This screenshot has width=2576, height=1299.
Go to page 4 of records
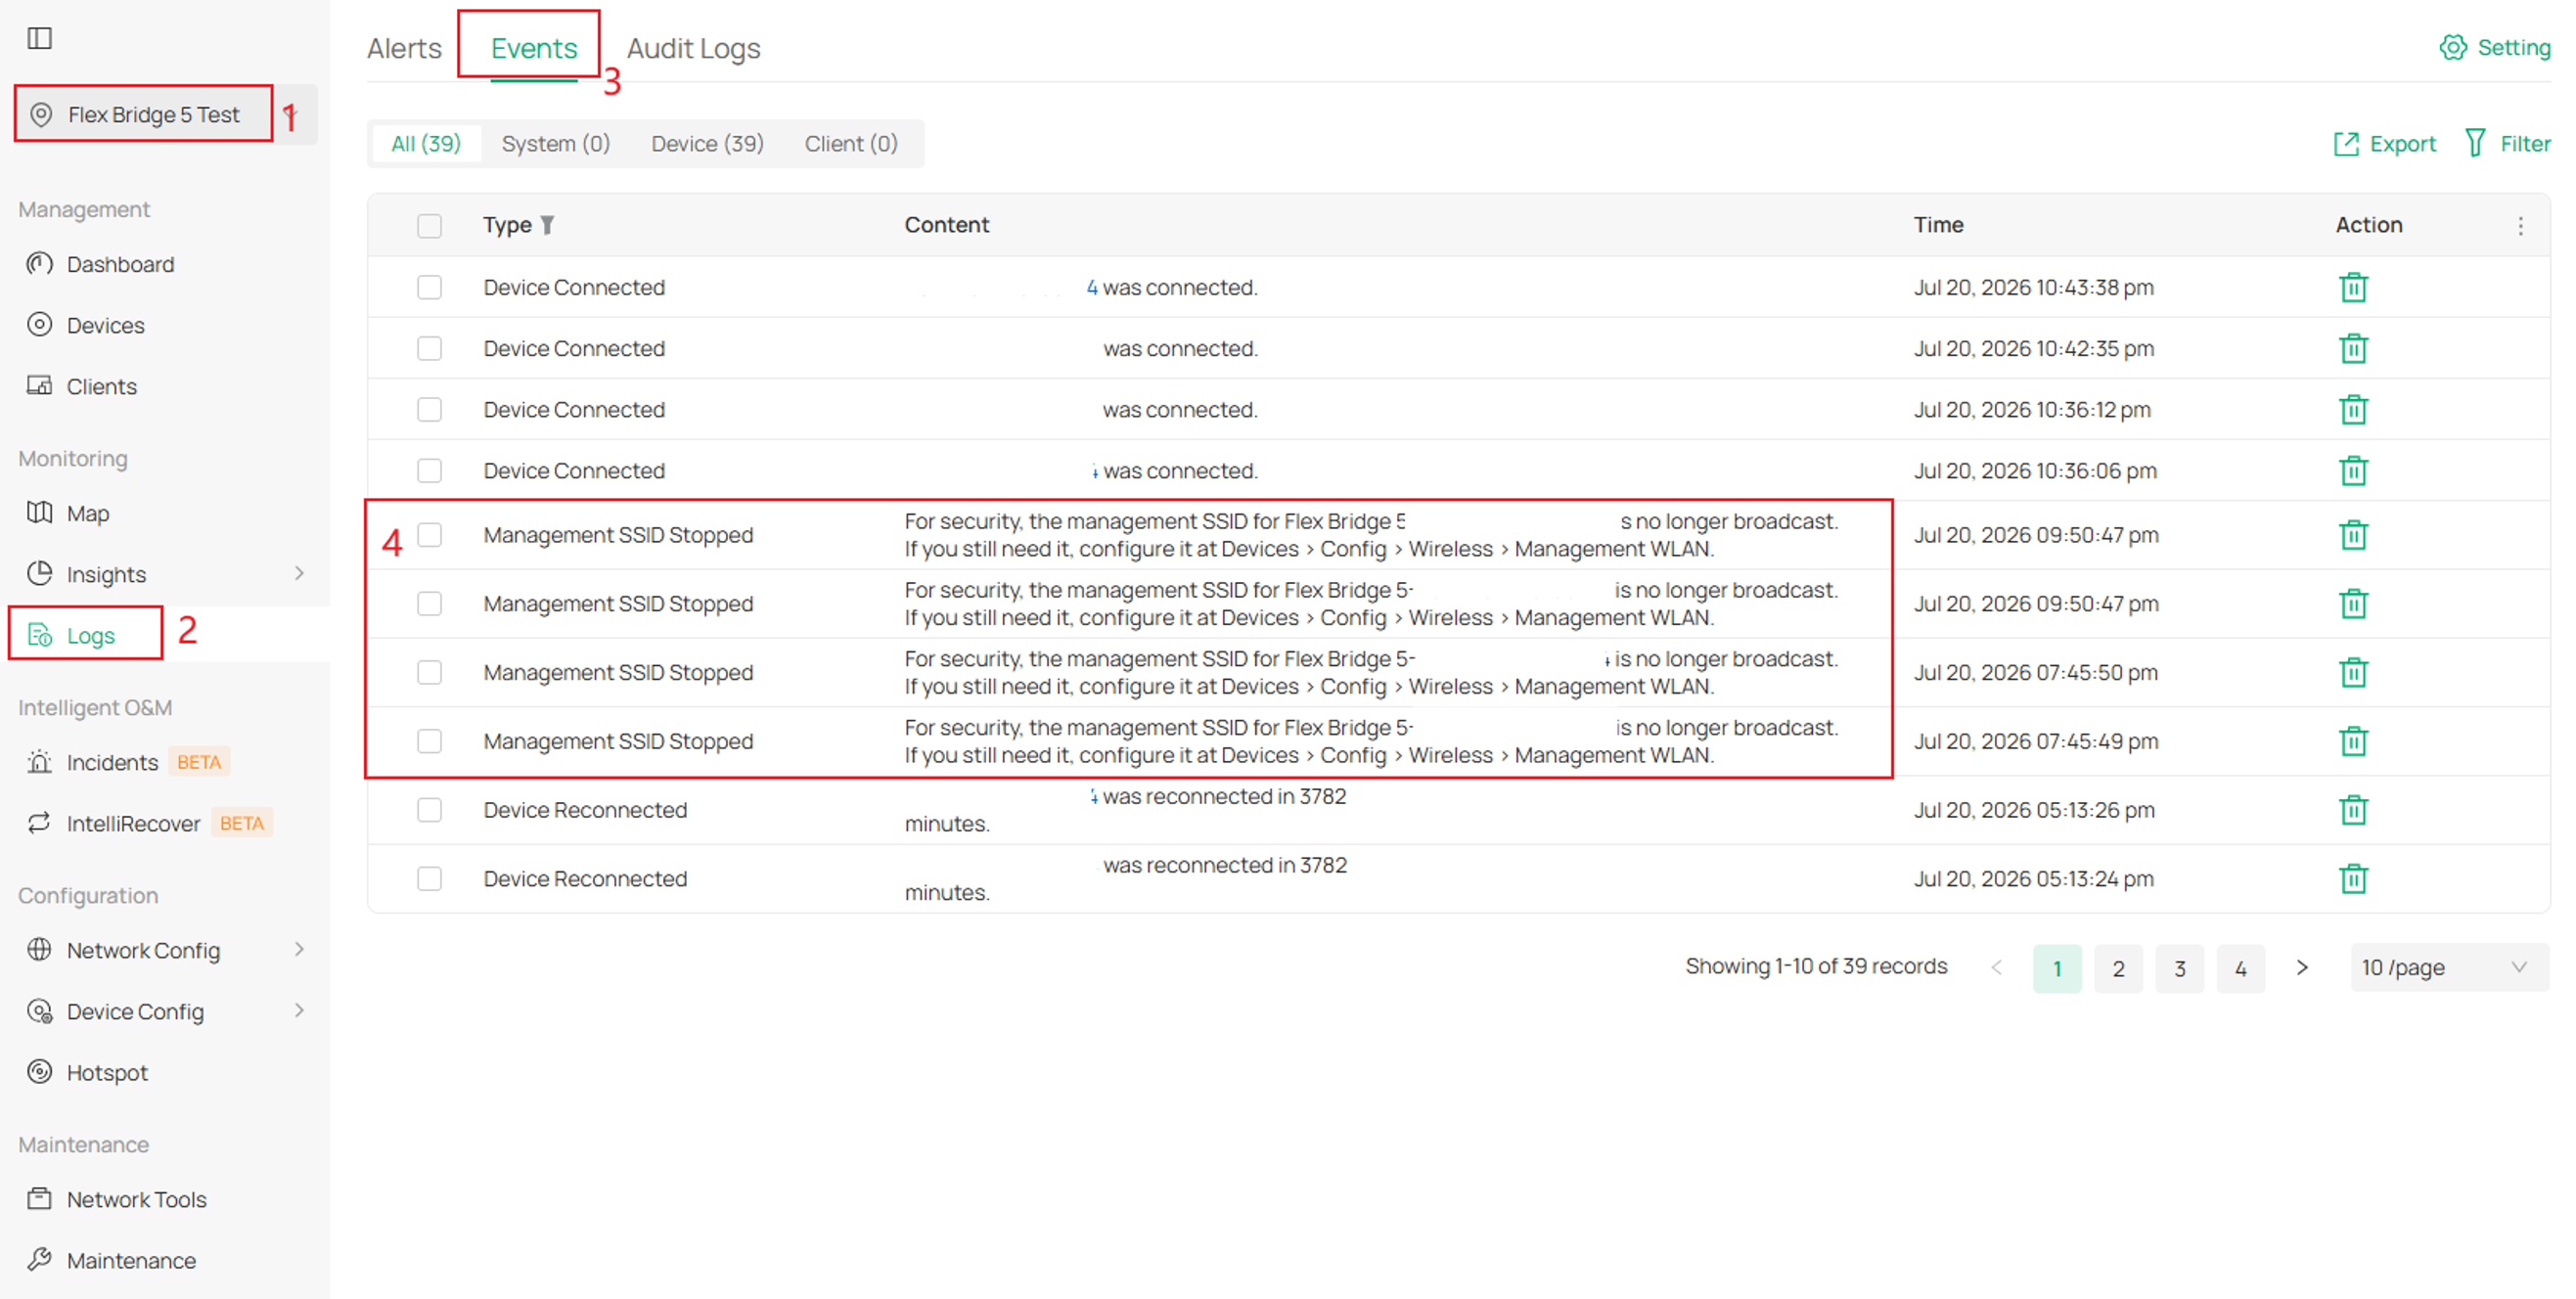tap(2241, 968)
